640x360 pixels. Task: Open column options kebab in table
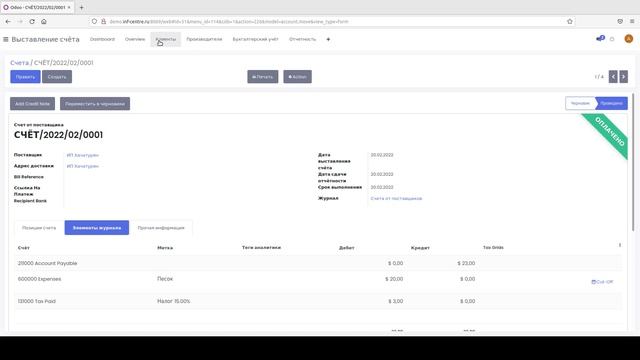pyautogui.click(x=620, y=245)
